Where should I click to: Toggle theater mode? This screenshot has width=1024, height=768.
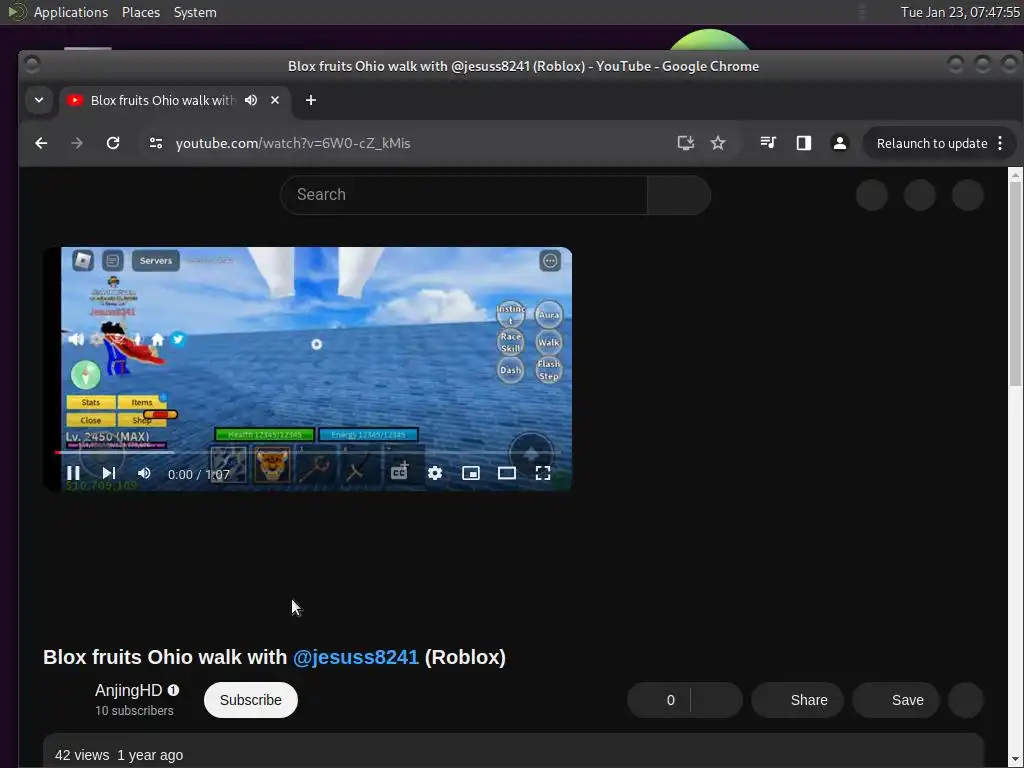(507, 473)
